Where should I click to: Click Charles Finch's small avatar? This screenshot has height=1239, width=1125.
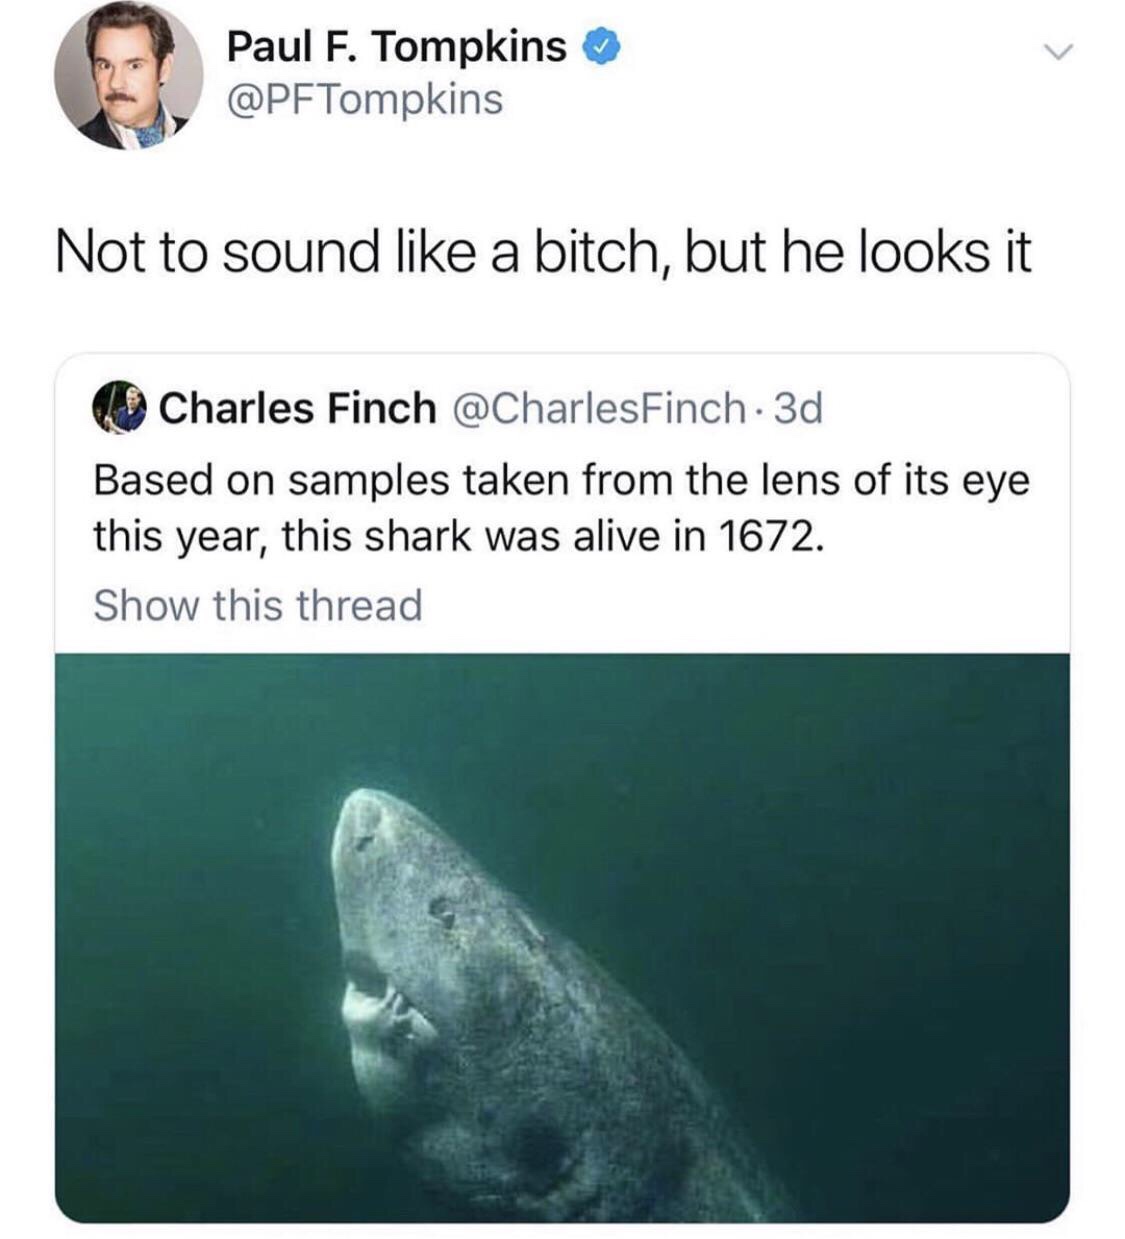click(120, 408)
